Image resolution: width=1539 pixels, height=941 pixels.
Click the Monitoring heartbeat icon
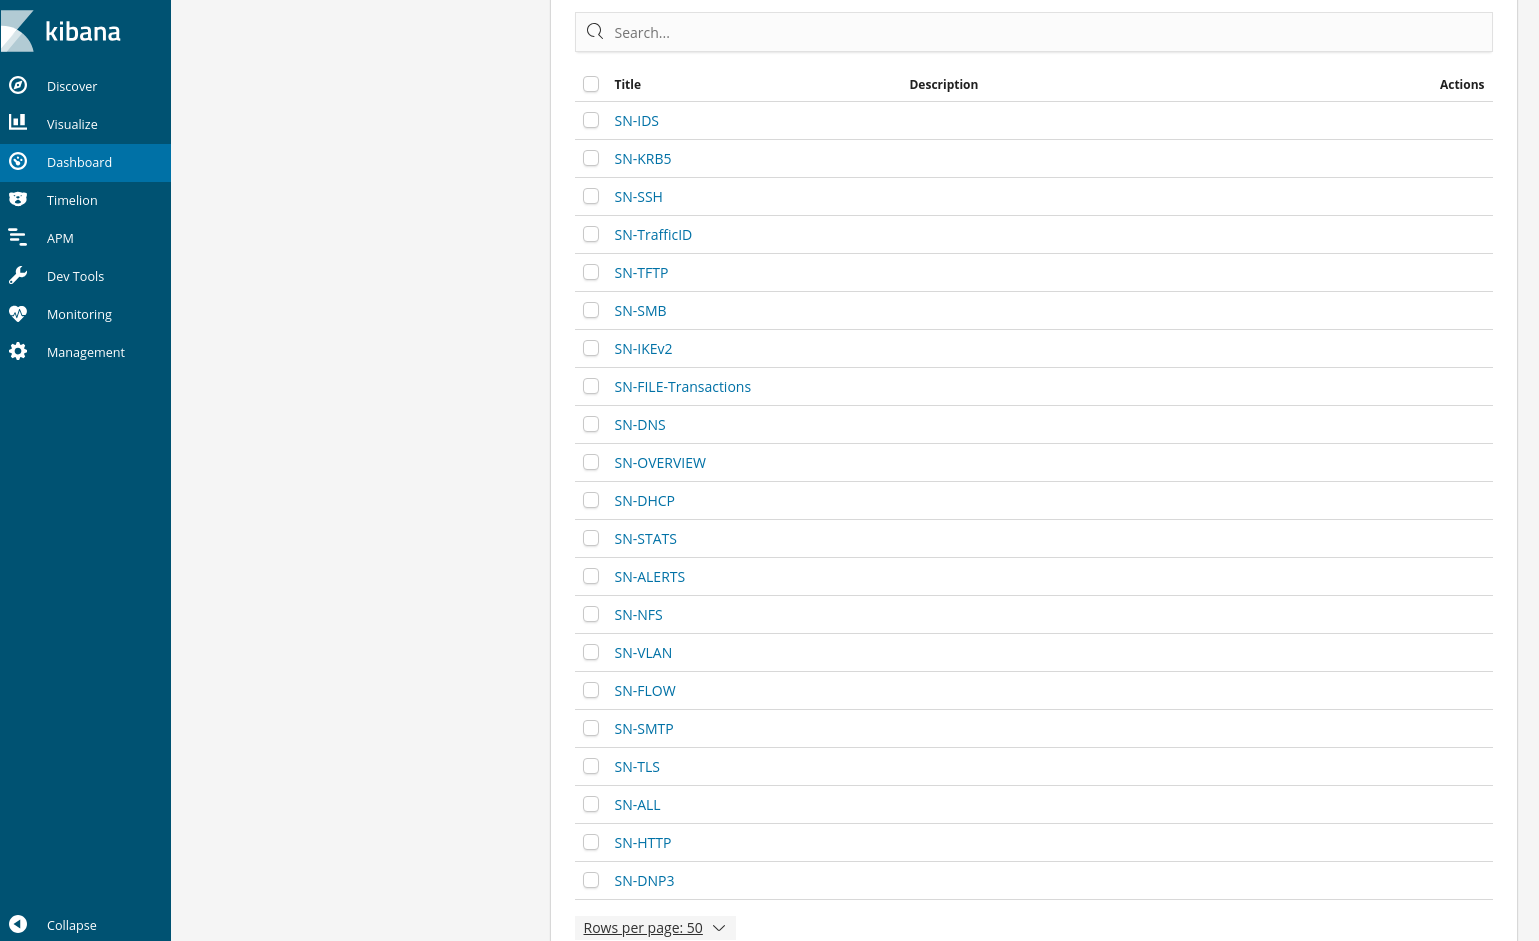pyautogui.click(x=18, y=313)
